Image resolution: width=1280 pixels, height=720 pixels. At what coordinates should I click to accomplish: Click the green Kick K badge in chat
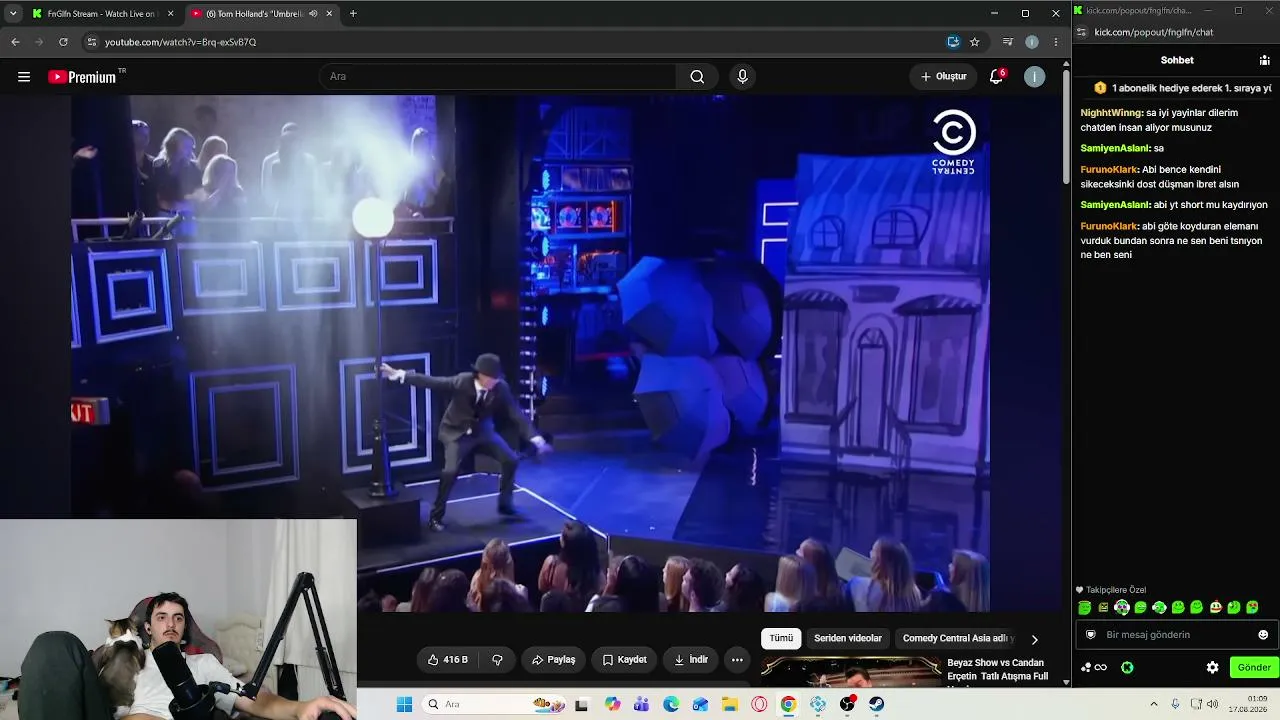click(x=1127, y=668)
